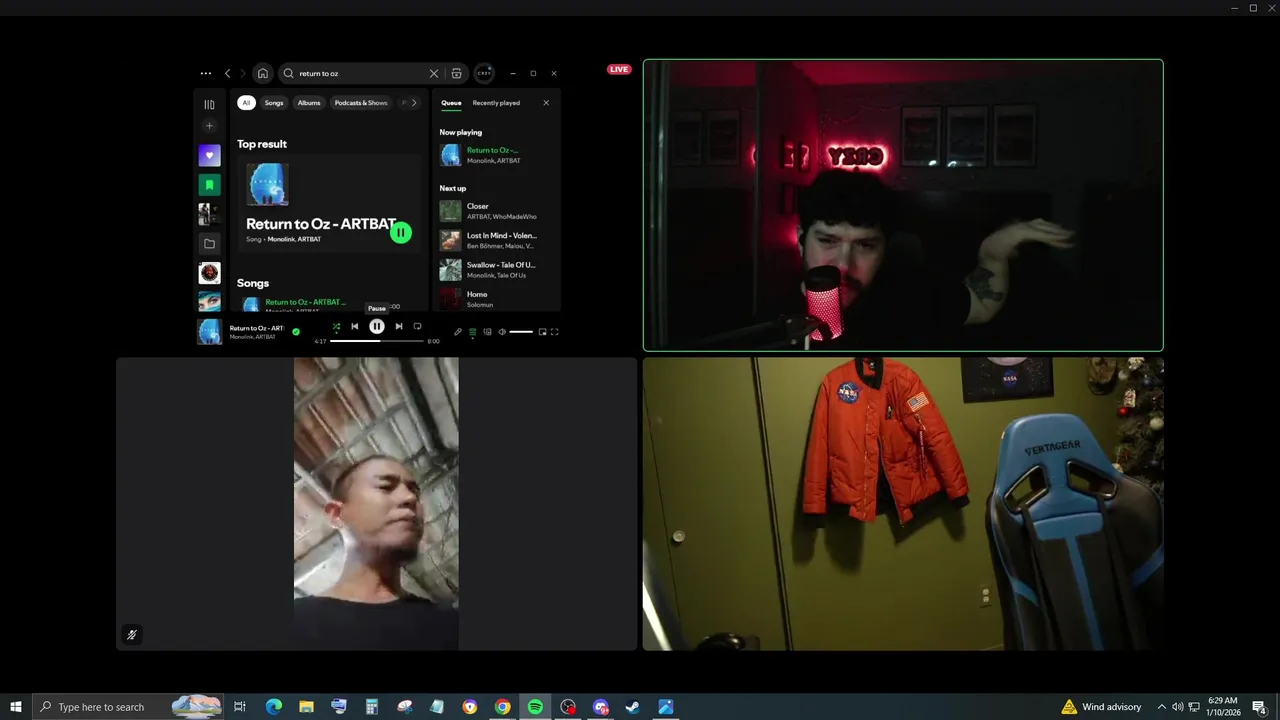1280x720 pixels.
Task: Select the live streamer webcam tile
Action: click(x=903, y=205)
